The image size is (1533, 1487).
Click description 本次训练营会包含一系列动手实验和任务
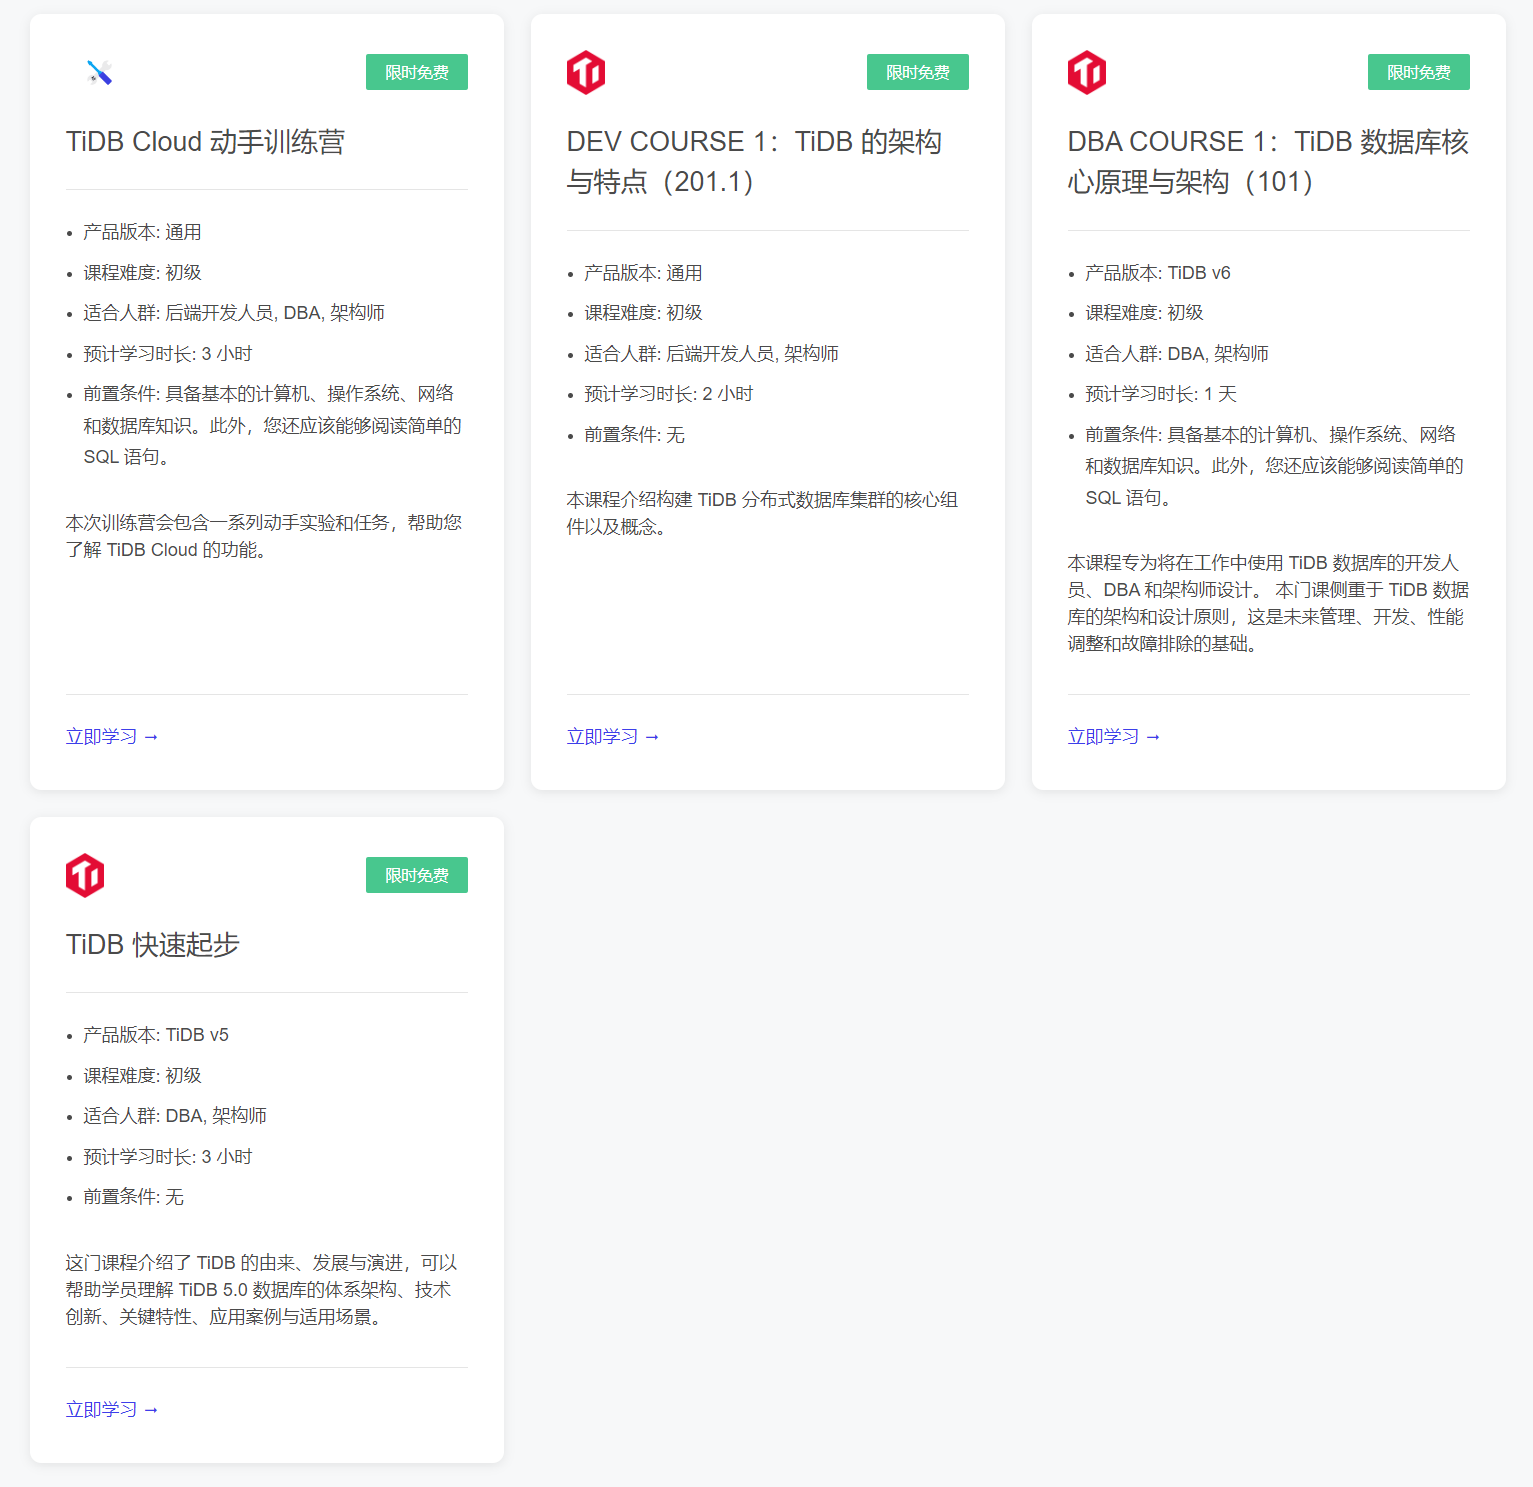pos(264,536)
